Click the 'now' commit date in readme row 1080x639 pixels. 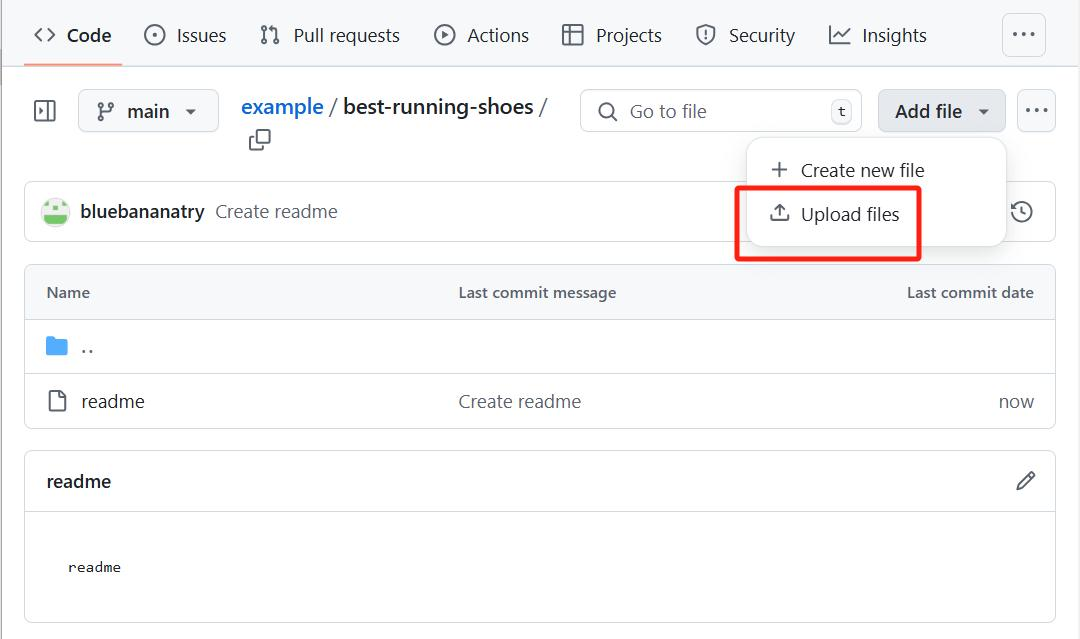[x=1016, y=401]
